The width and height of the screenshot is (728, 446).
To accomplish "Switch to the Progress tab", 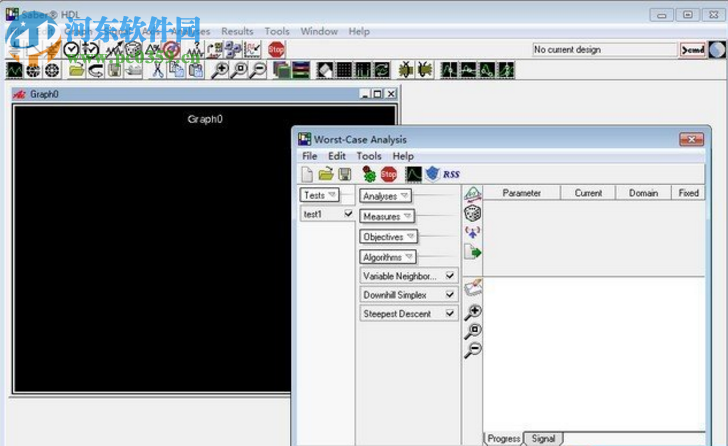I will coord(504,439).
